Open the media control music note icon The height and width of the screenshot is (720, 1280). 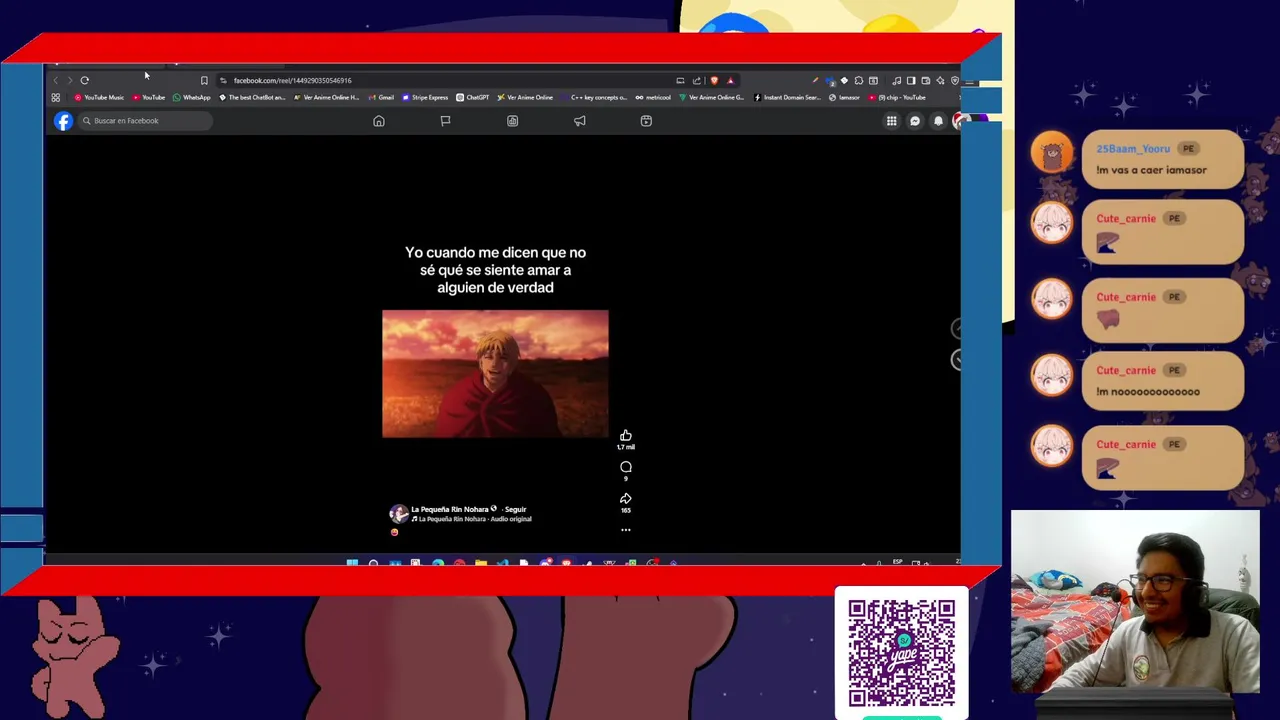point(896,80)
